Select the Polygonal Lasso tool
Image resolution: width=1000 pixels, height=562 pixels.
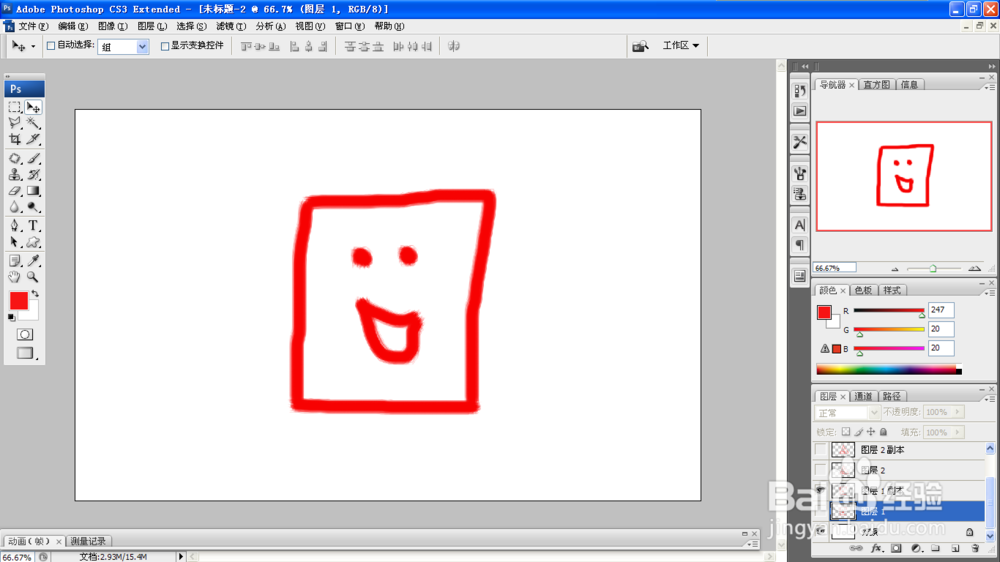tap(15, 122)
